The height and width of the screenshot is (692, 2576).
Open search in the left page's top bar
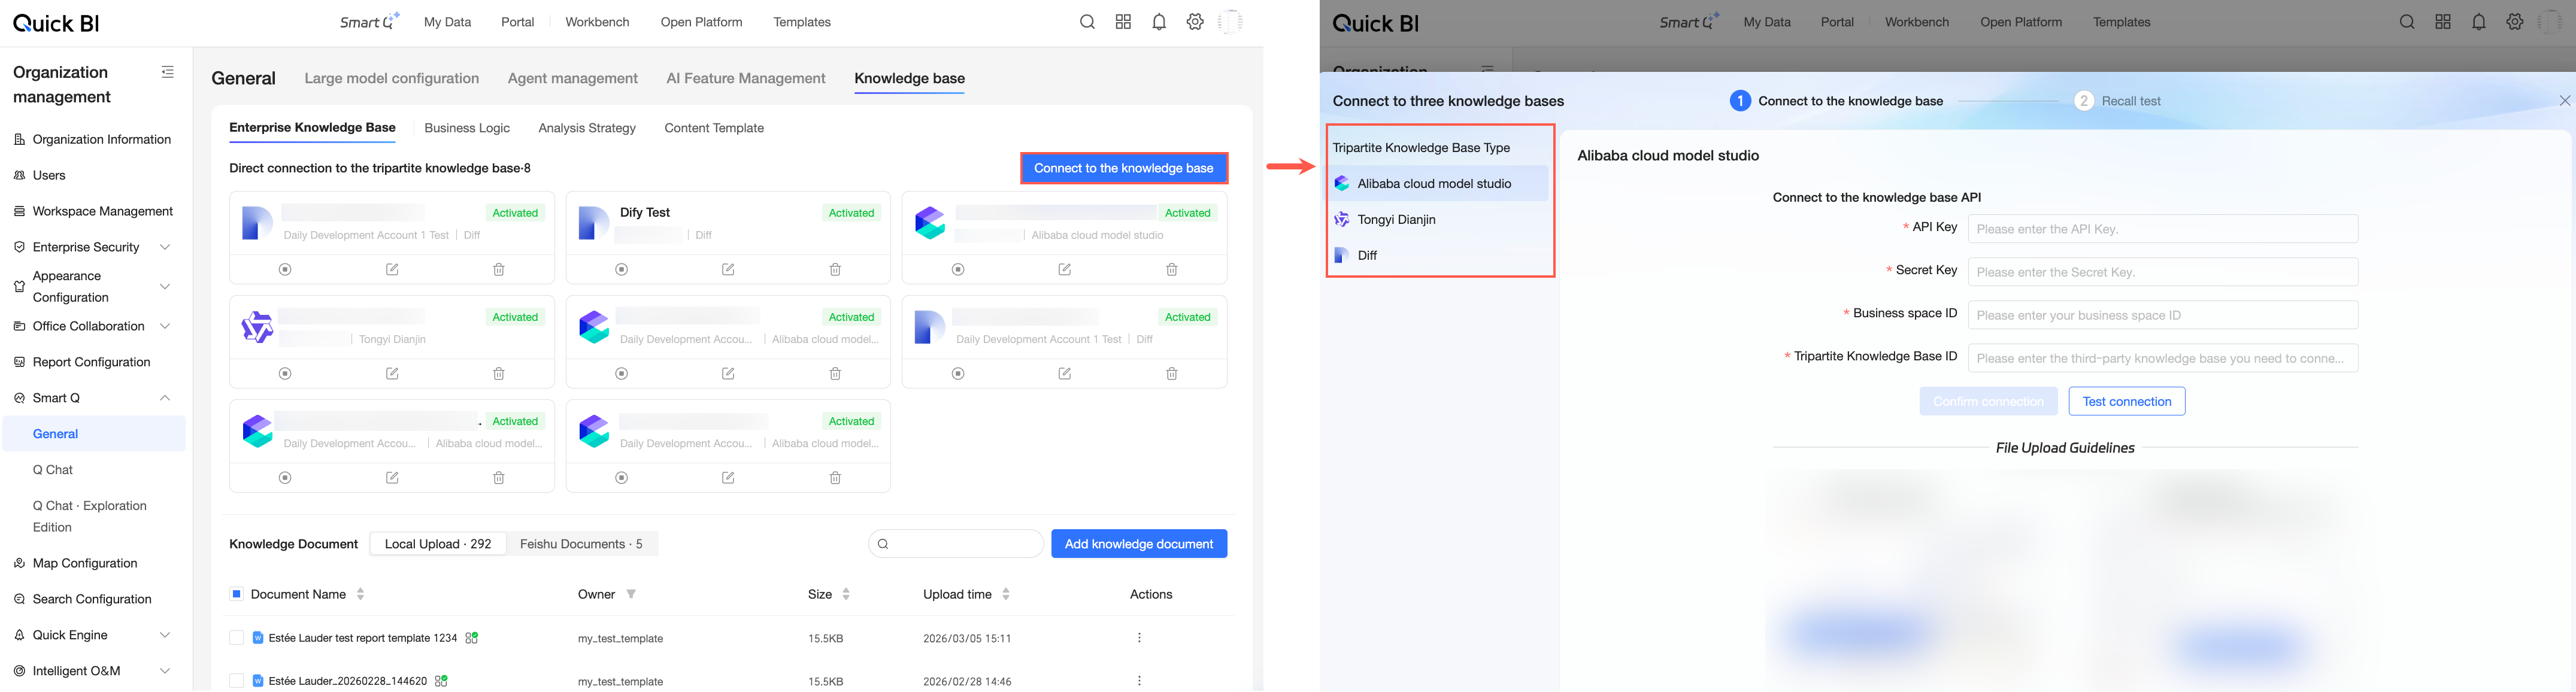tap(1087, 22)
